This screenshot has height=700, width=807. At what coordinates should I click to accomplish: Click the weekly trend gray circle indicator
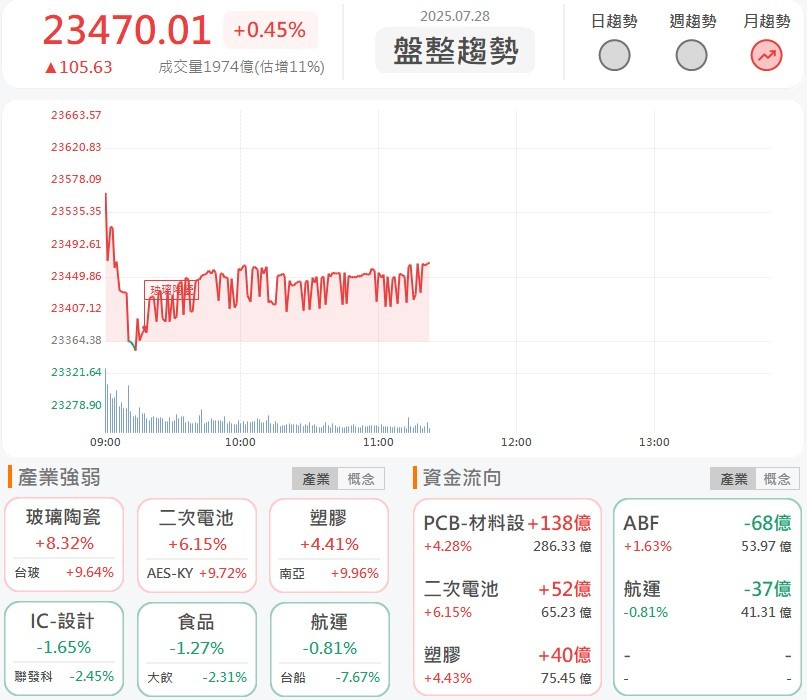(691, 56)
